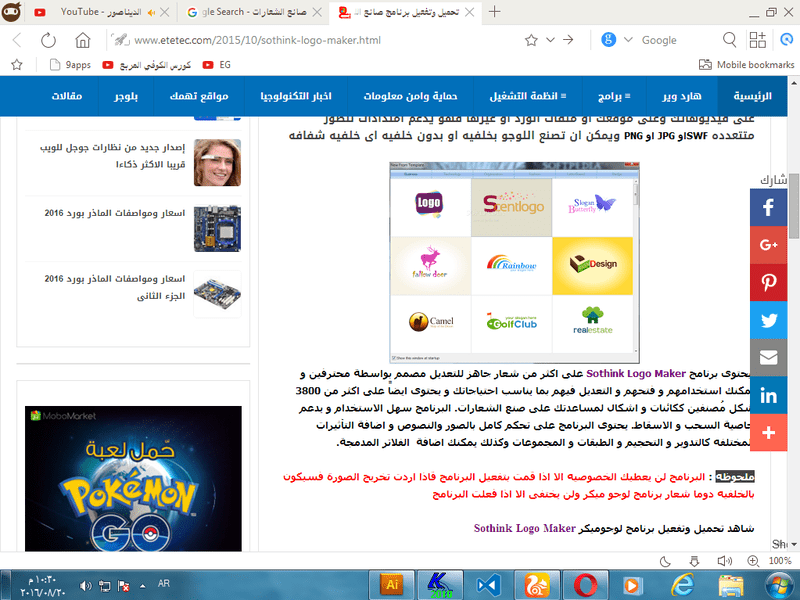The width and height of the screenshot is (800, 600).
Task: Open the Google glasses article link
Action: click(113, 156)
